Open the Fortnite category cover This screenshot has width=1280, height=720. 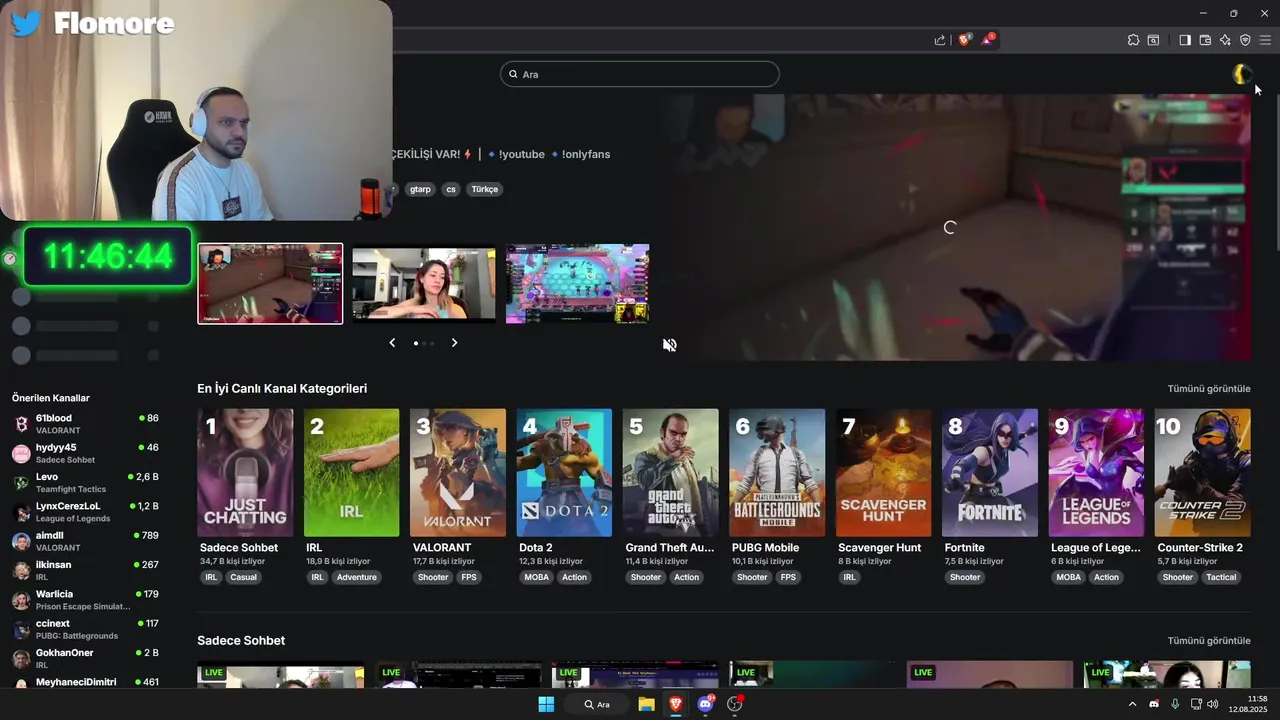tap(990, 472)
